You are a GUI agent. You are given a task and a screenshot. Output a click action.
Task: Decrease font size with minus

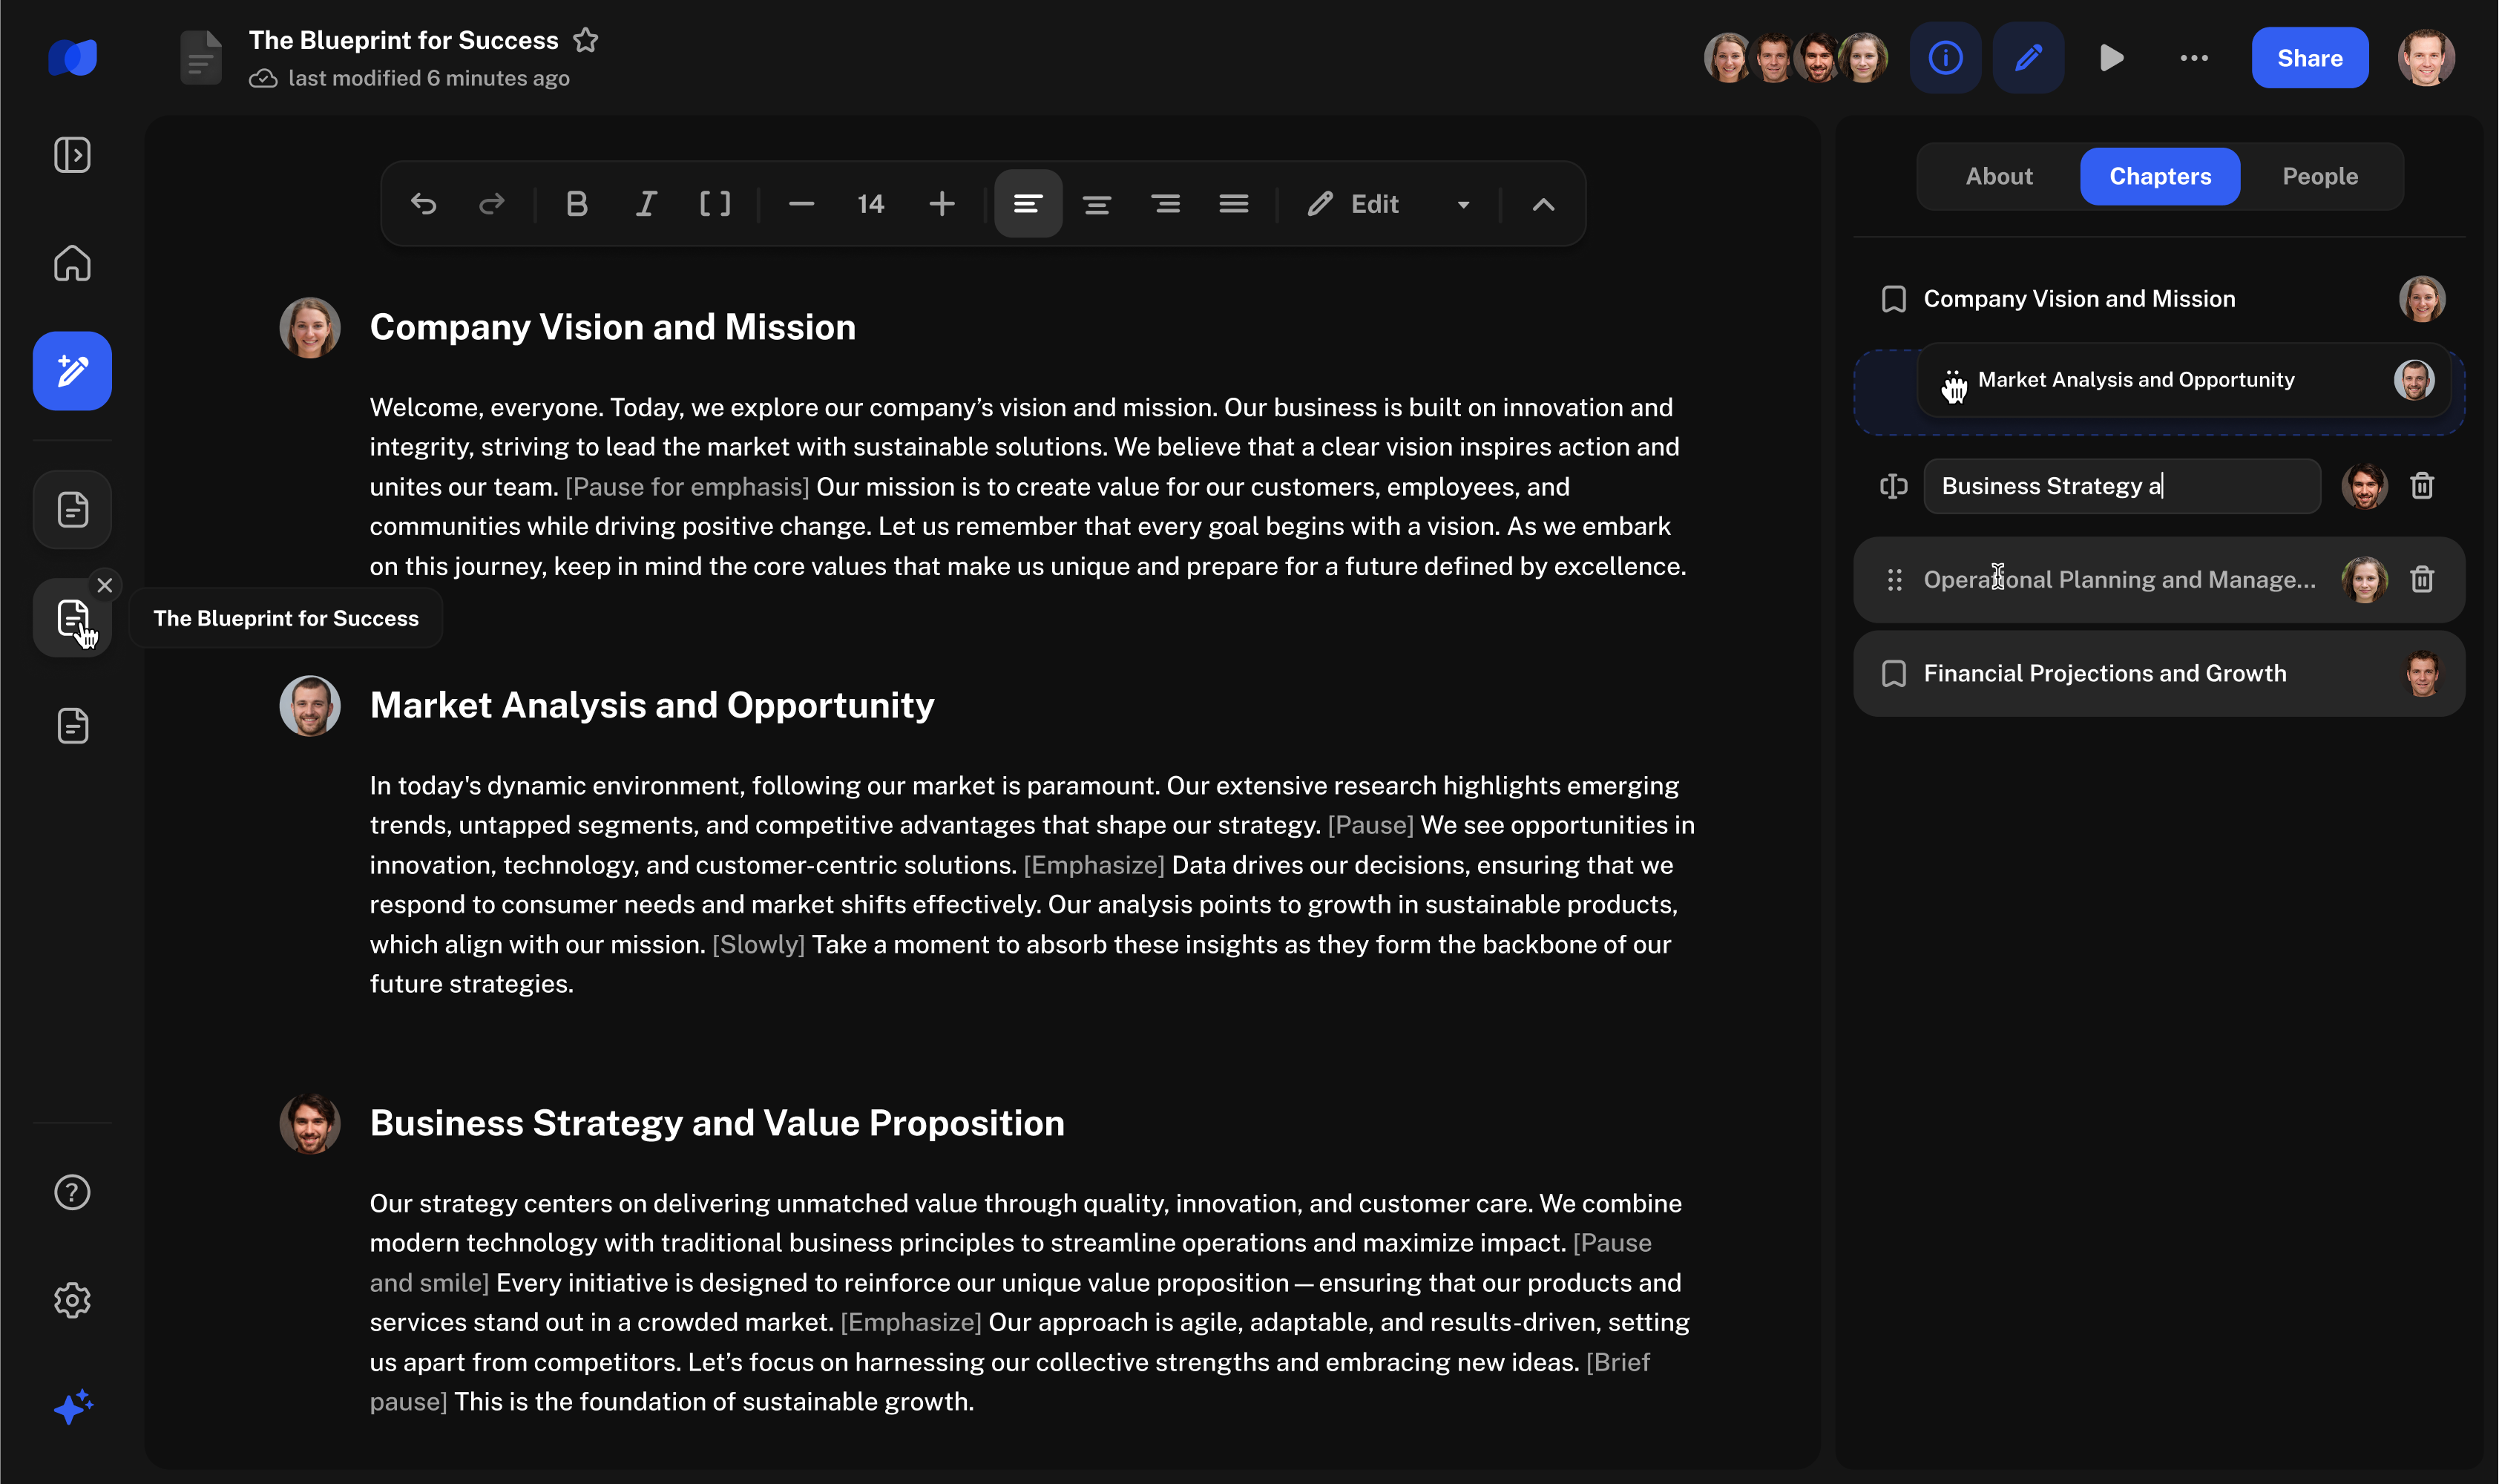[801, 204]
